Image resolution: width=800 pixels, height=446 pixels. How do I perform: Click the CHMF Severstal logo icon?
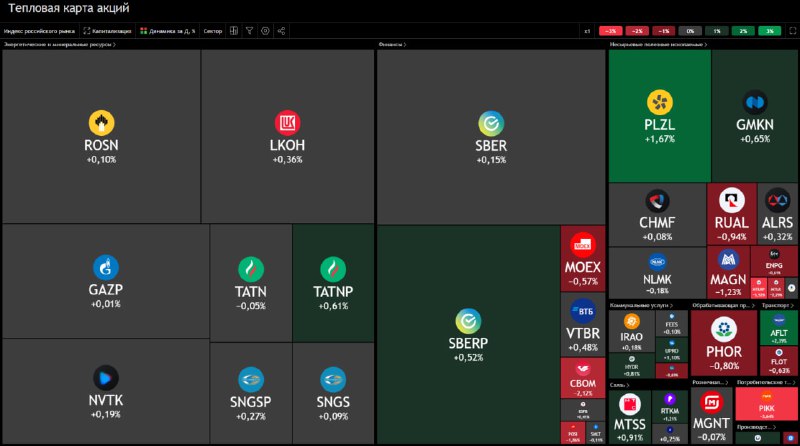pos(657,201)
